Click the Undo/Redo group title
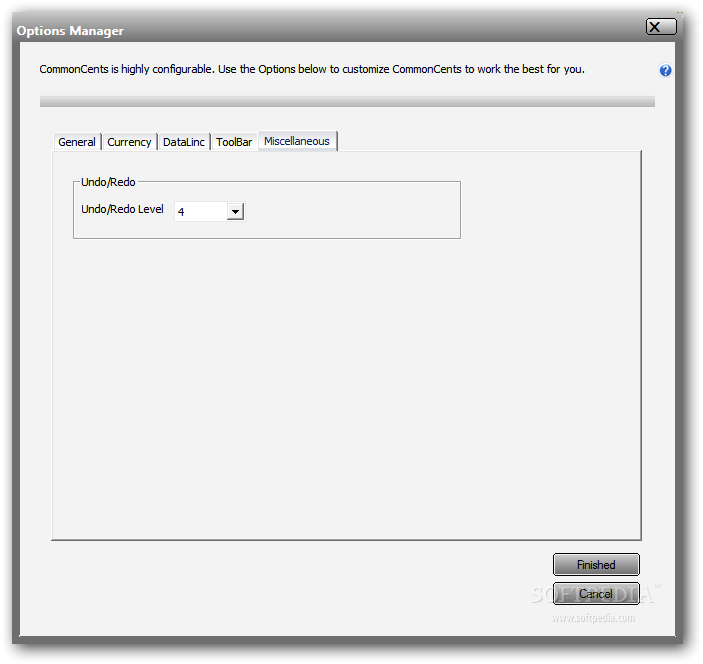This screenshot has height=664, width=703. (108, 182)
